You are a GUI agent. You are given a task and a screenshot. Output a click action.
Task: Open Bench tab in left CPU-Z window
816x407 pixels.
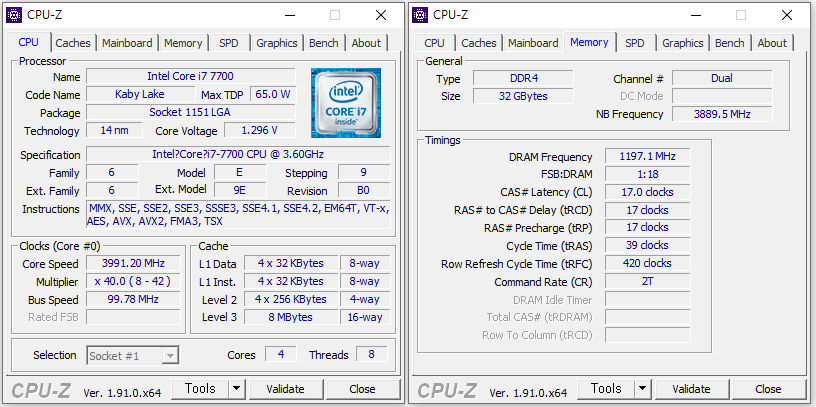[324, 43]
